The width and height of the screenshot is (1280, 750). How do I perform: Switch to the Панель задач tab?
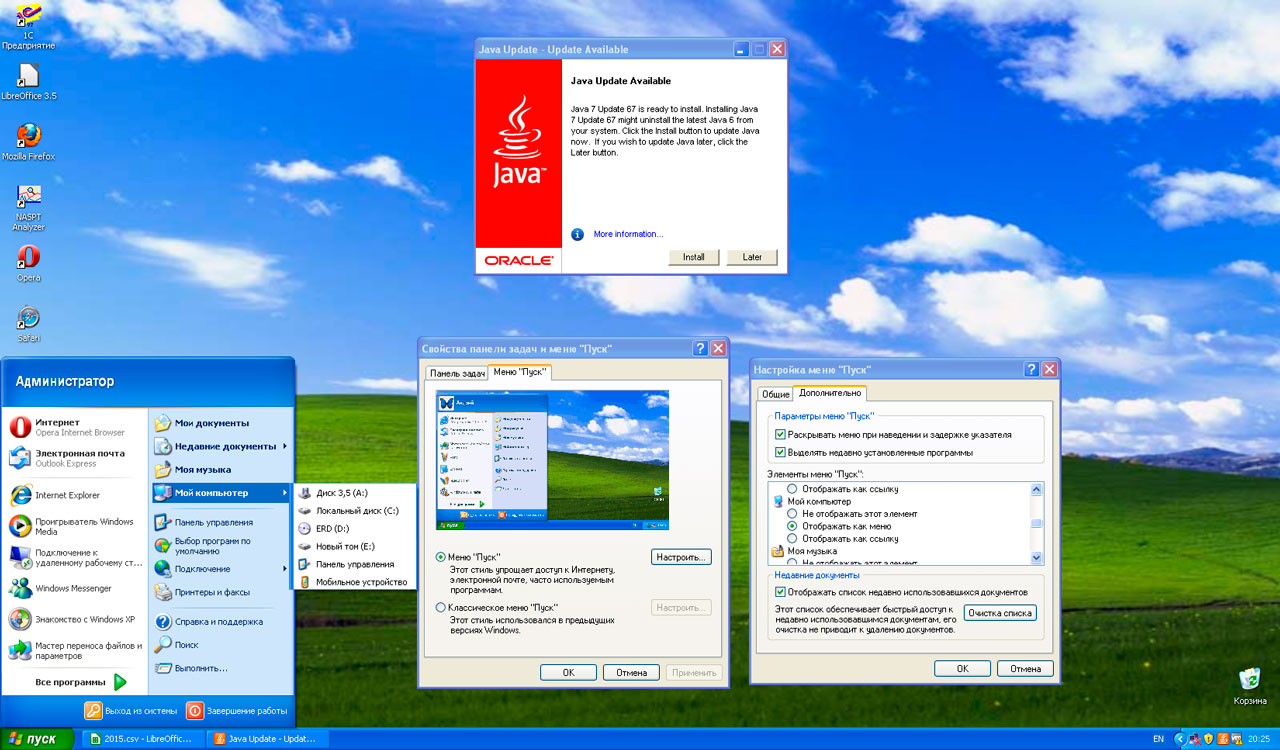click(457, 373)
